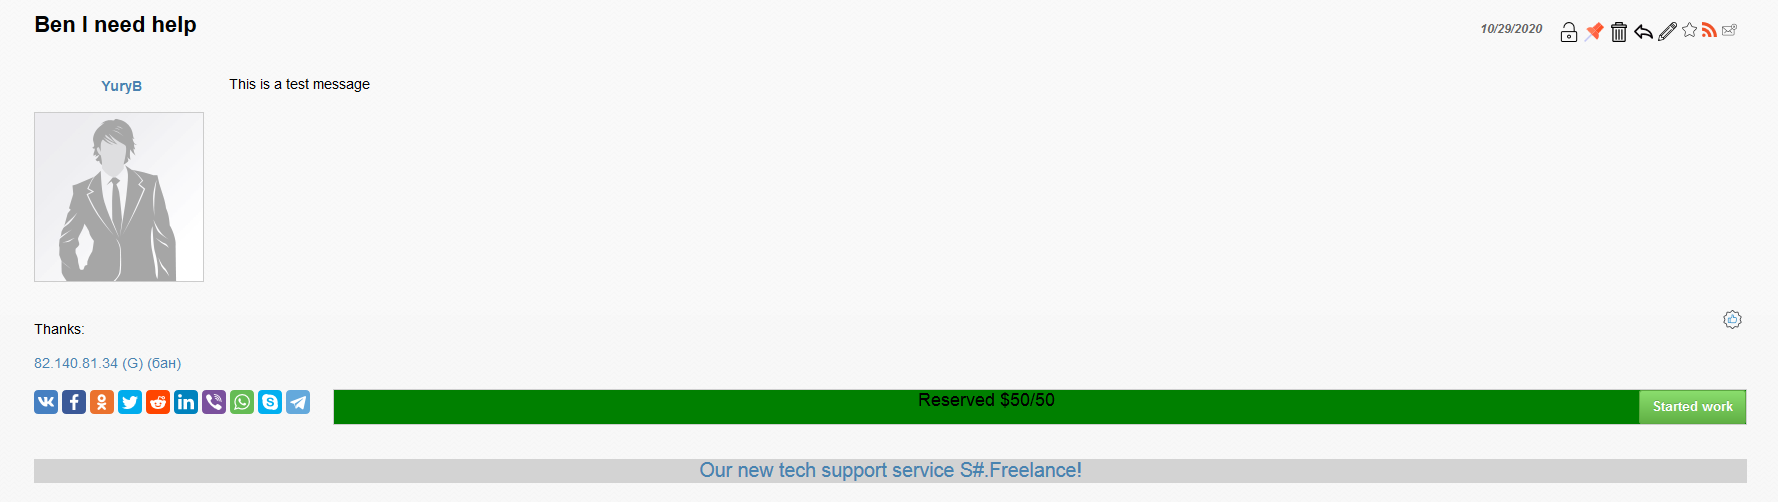Delete the post with the trash icon
This screenshot has width=1778, height=502.
pos(1619,32)
